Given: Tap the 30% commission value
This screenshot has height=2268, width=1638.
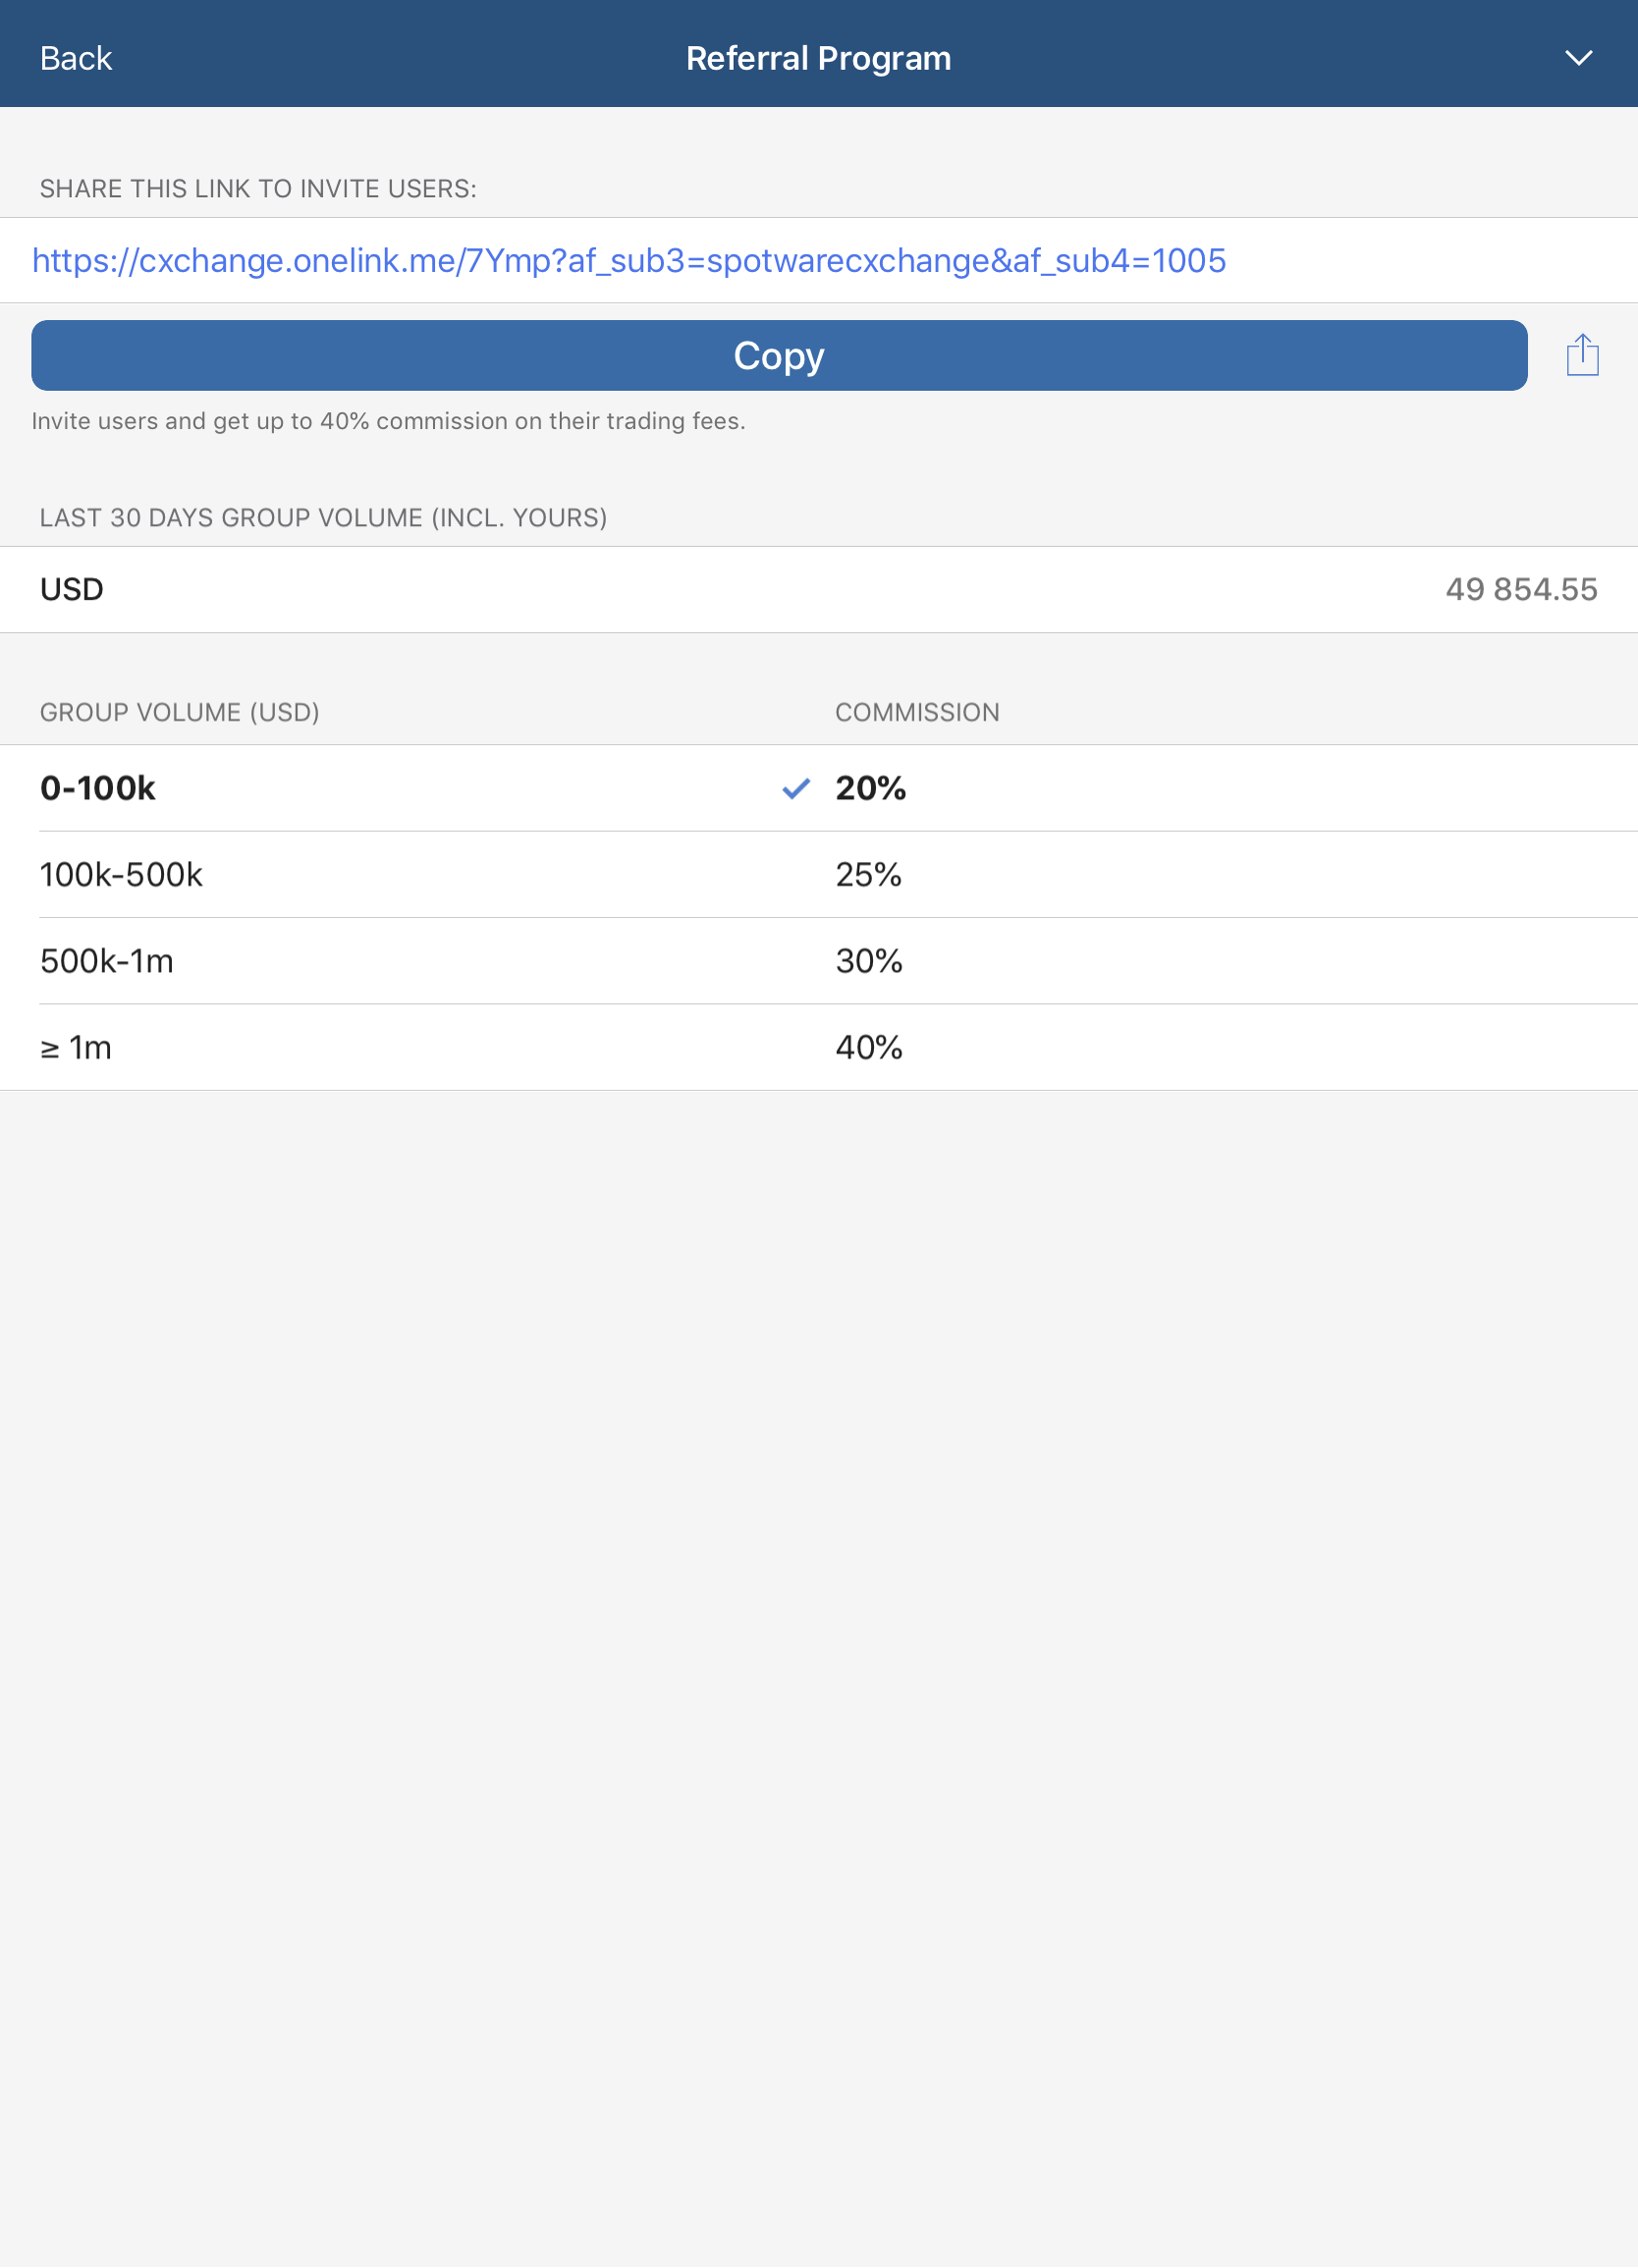Looking at the screenshot, I should coord(869,961).
